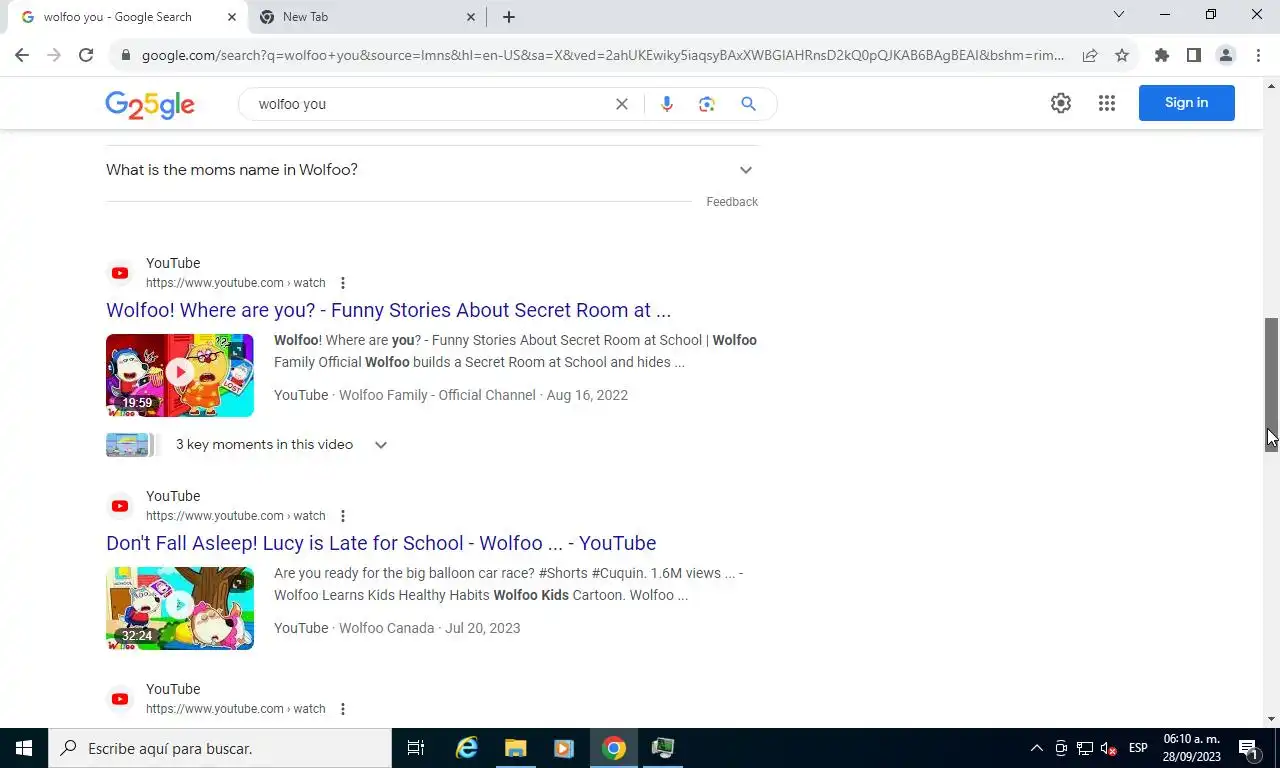Image resolution: width=1280 pixels, height=768 pixels.
Task: Open Internet Explorer from the taskbar
Action: click(467, 748)
